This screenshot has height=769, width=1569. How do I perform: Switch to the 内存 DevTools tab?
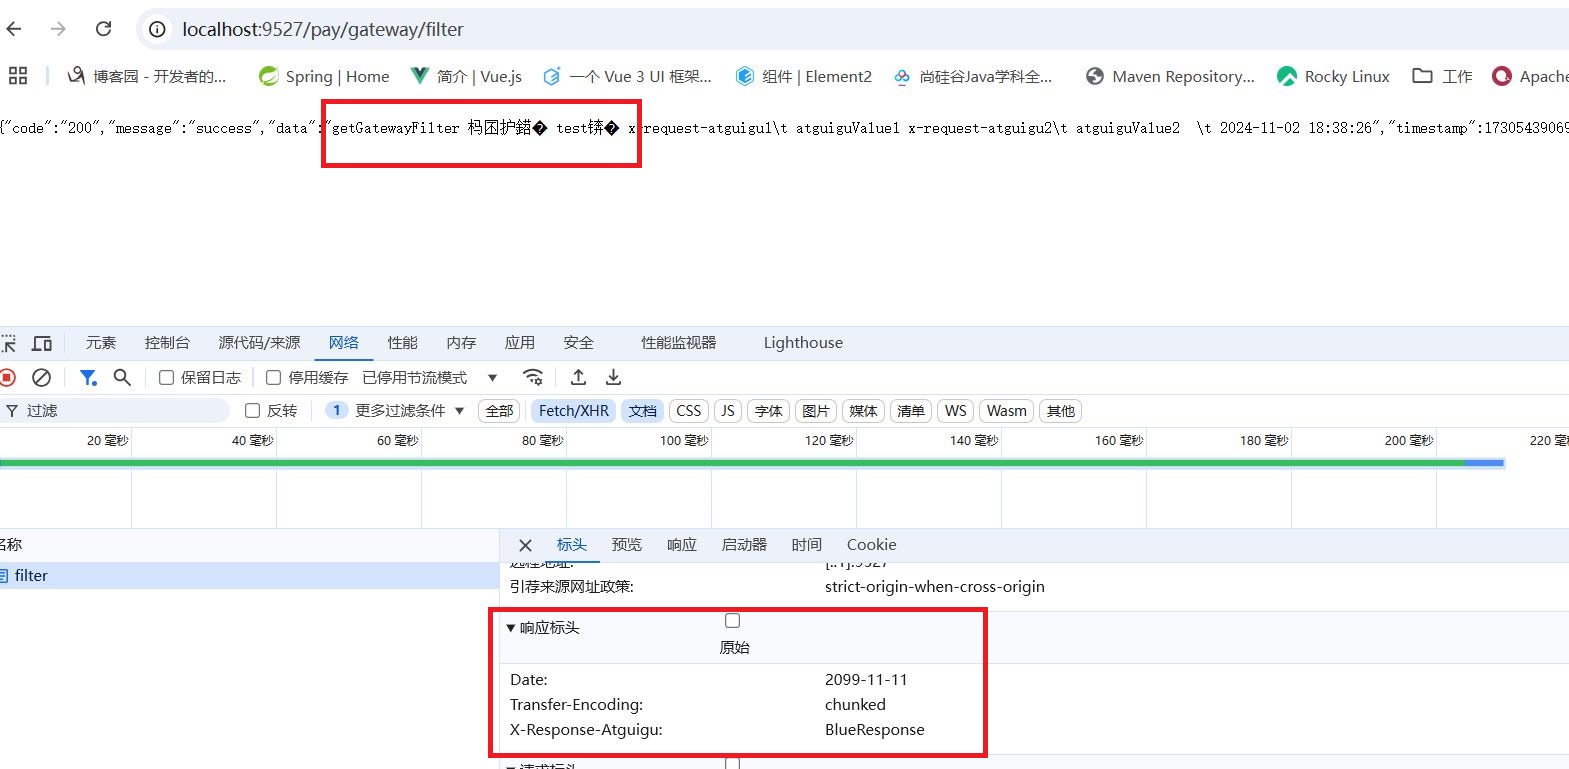(x=461, y=343)
